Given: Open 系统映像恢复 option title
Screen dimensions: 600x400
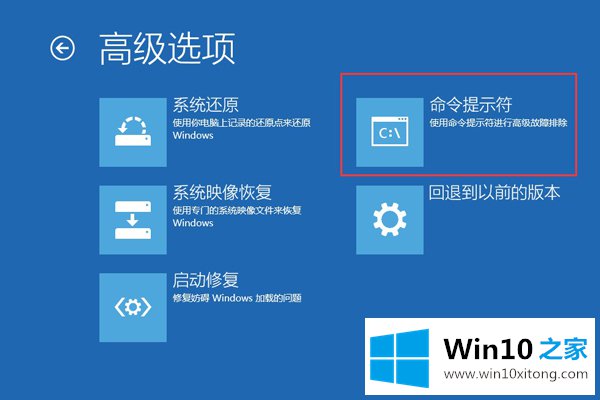Looking at the screenshot, I should (x=222, y=192).
